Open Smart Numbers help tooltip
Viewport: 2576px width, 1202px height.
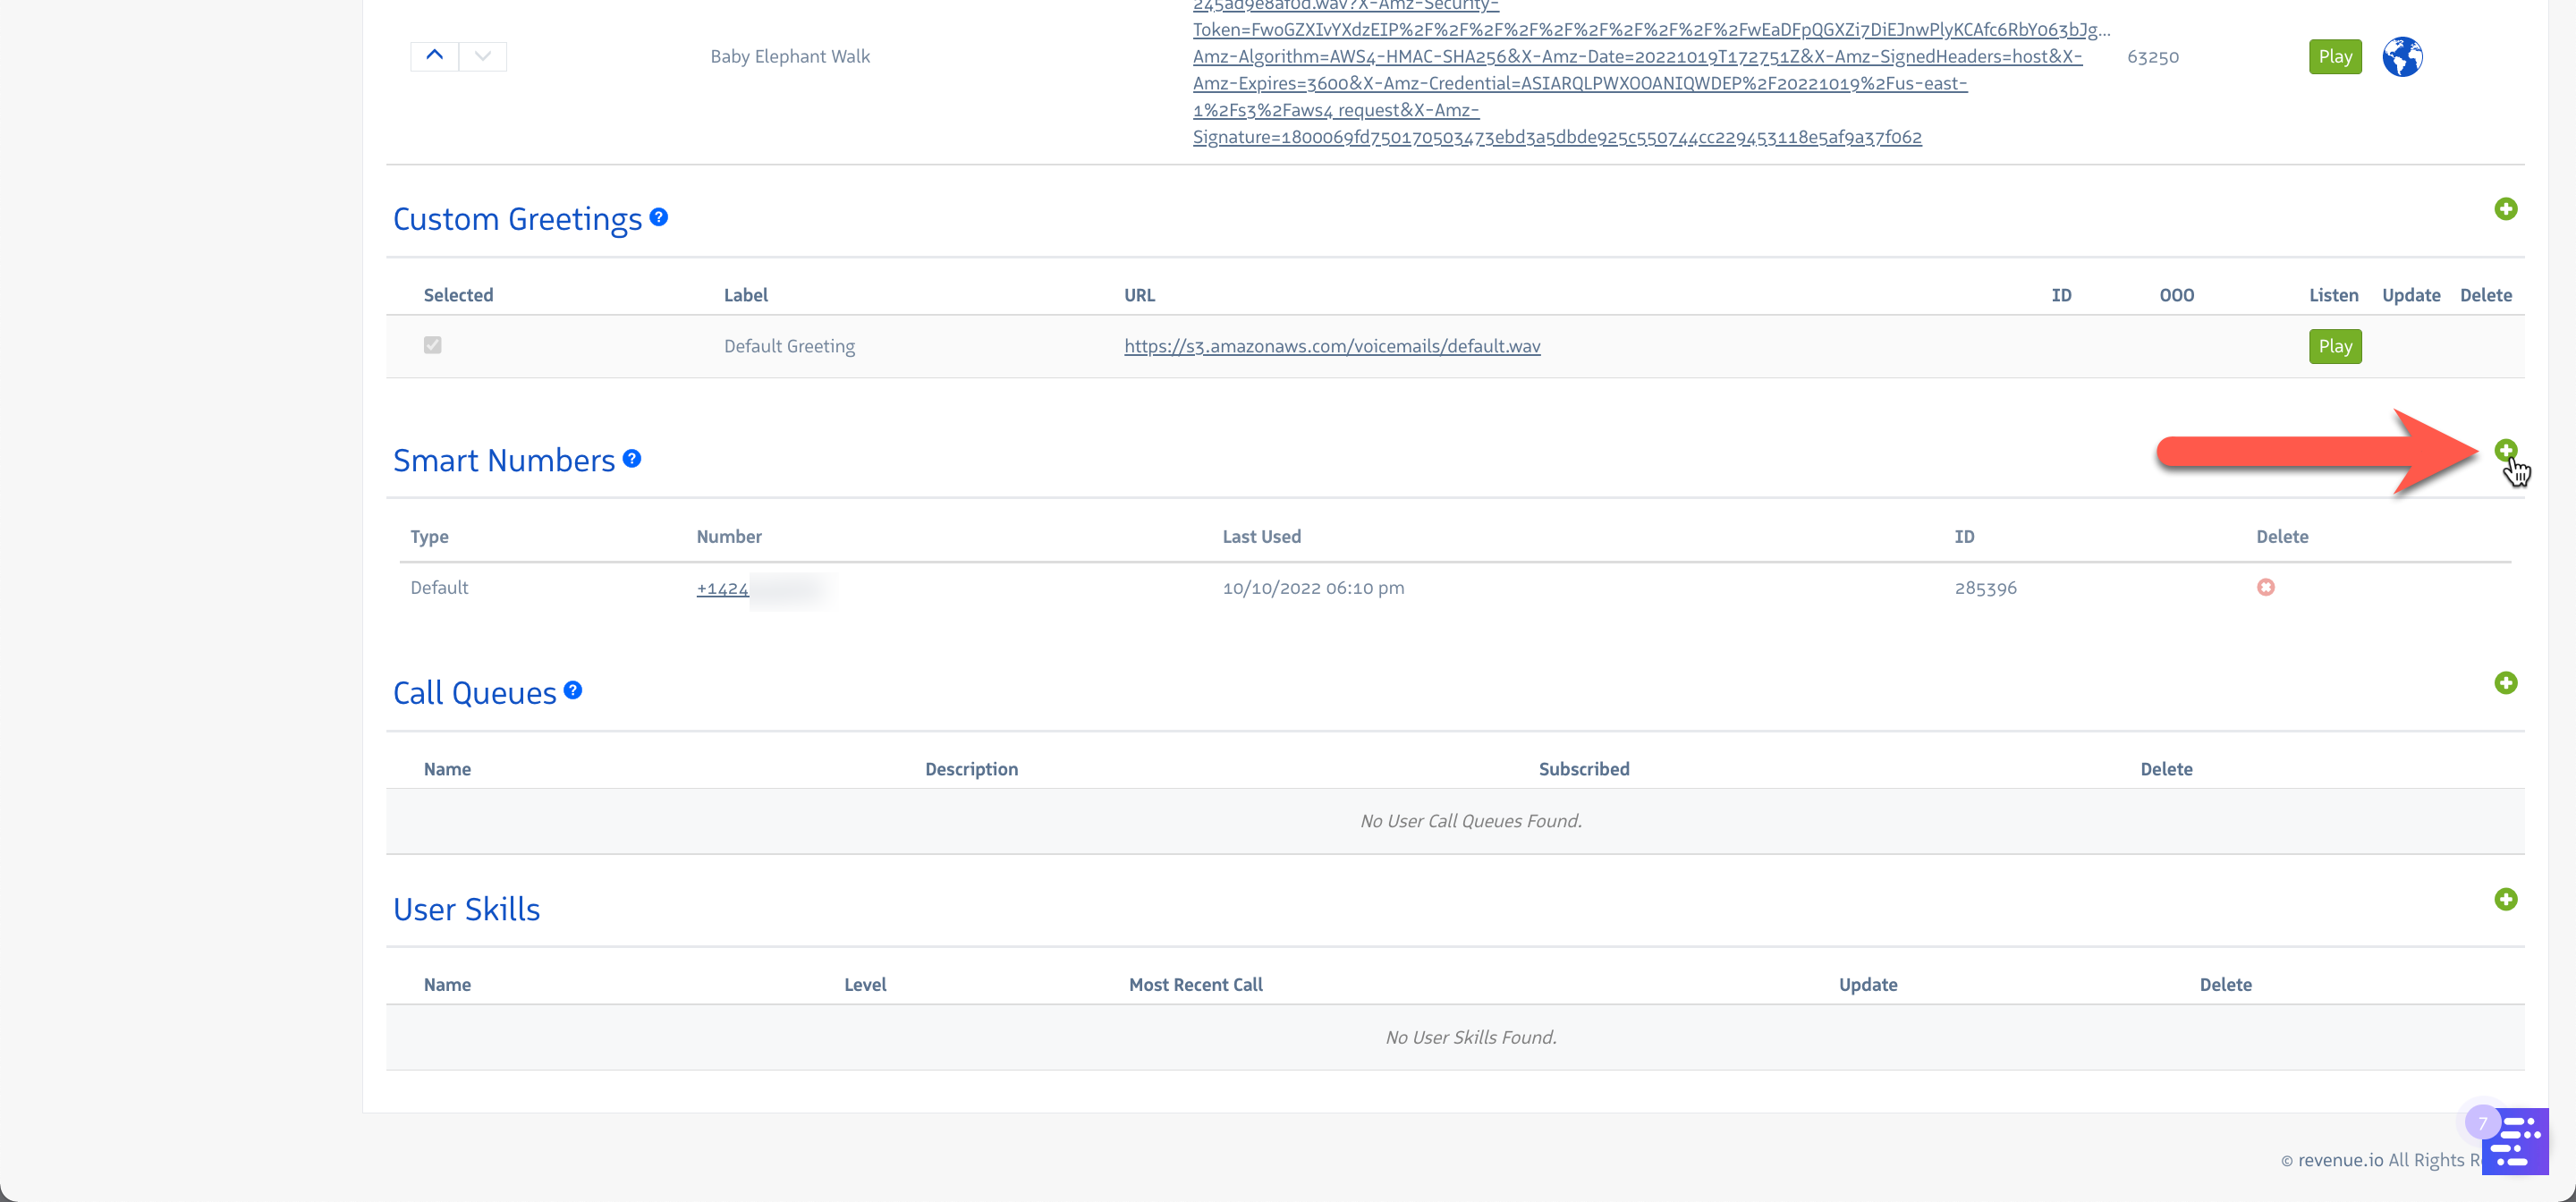pyautogui.click(x=632, y=458)
